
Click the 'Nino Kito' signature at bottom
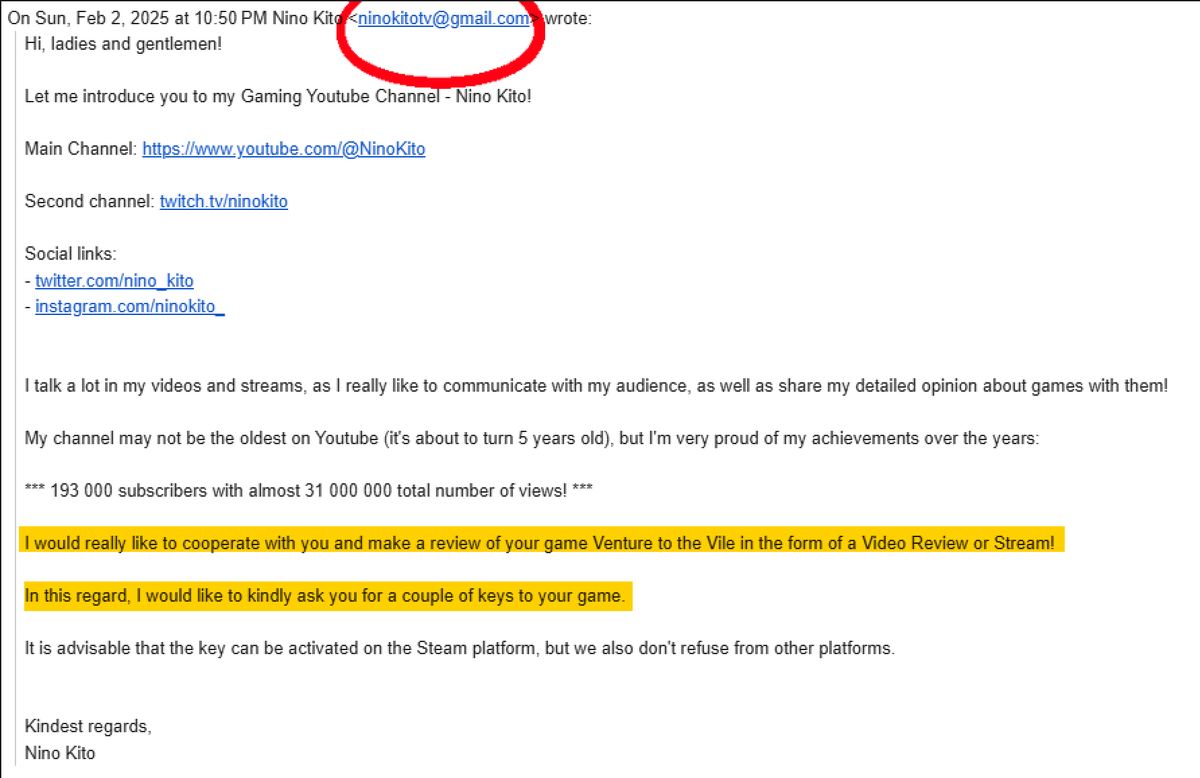click(60, 753)
